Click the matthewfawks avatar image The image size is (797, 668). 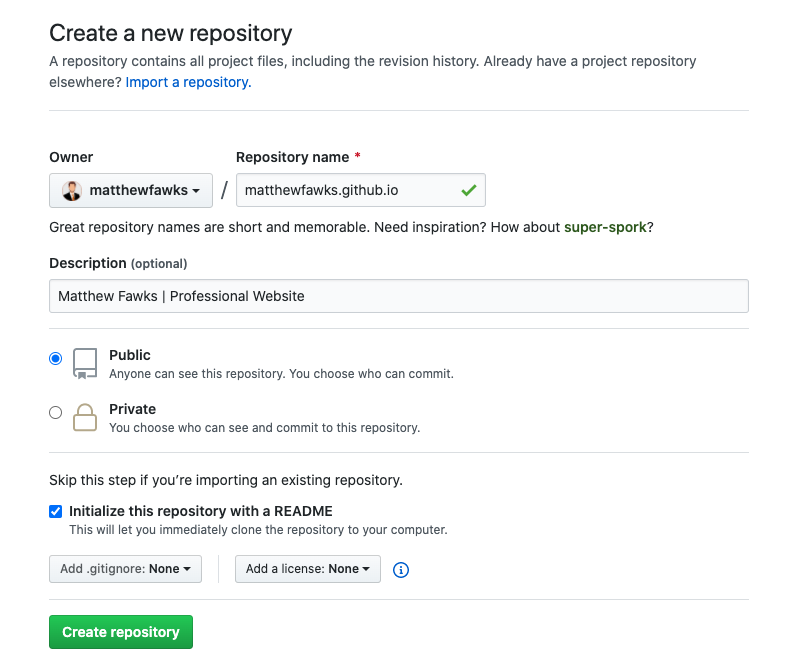coord(72,191)
